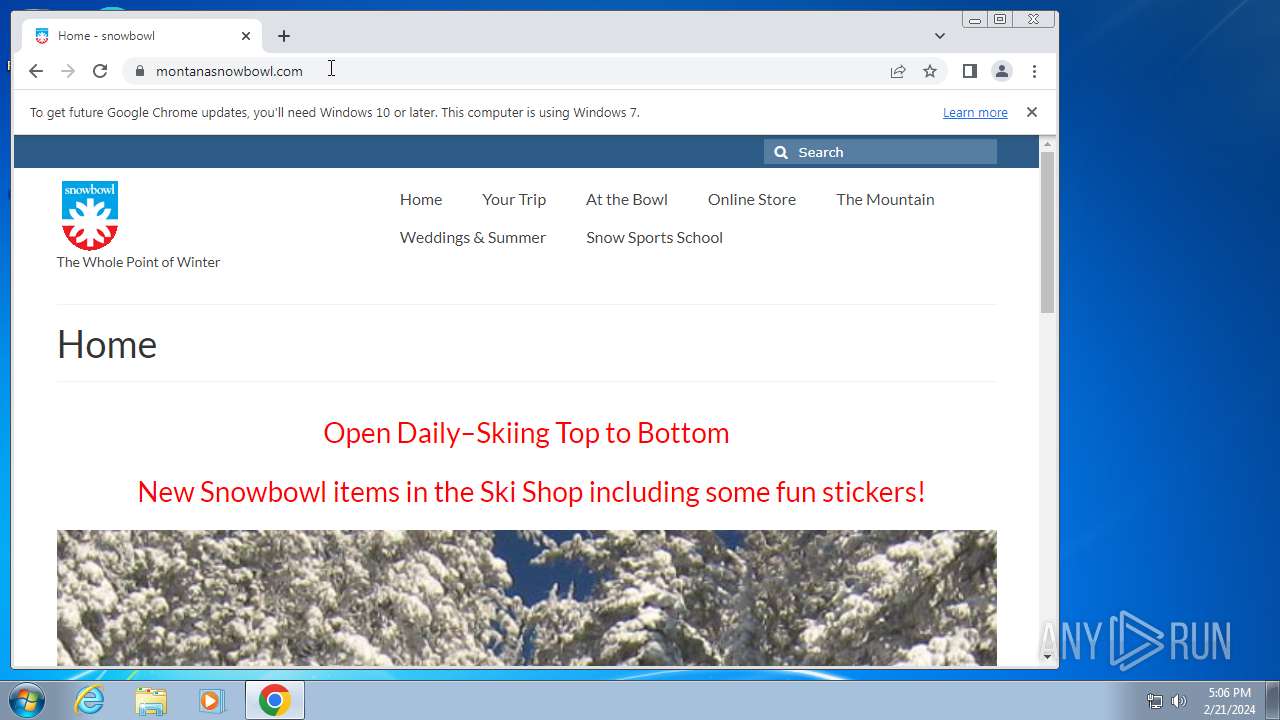Open Chrome's three-dot menu
The height and width of the screenshot is (720, 1280).
[1034, 71]
